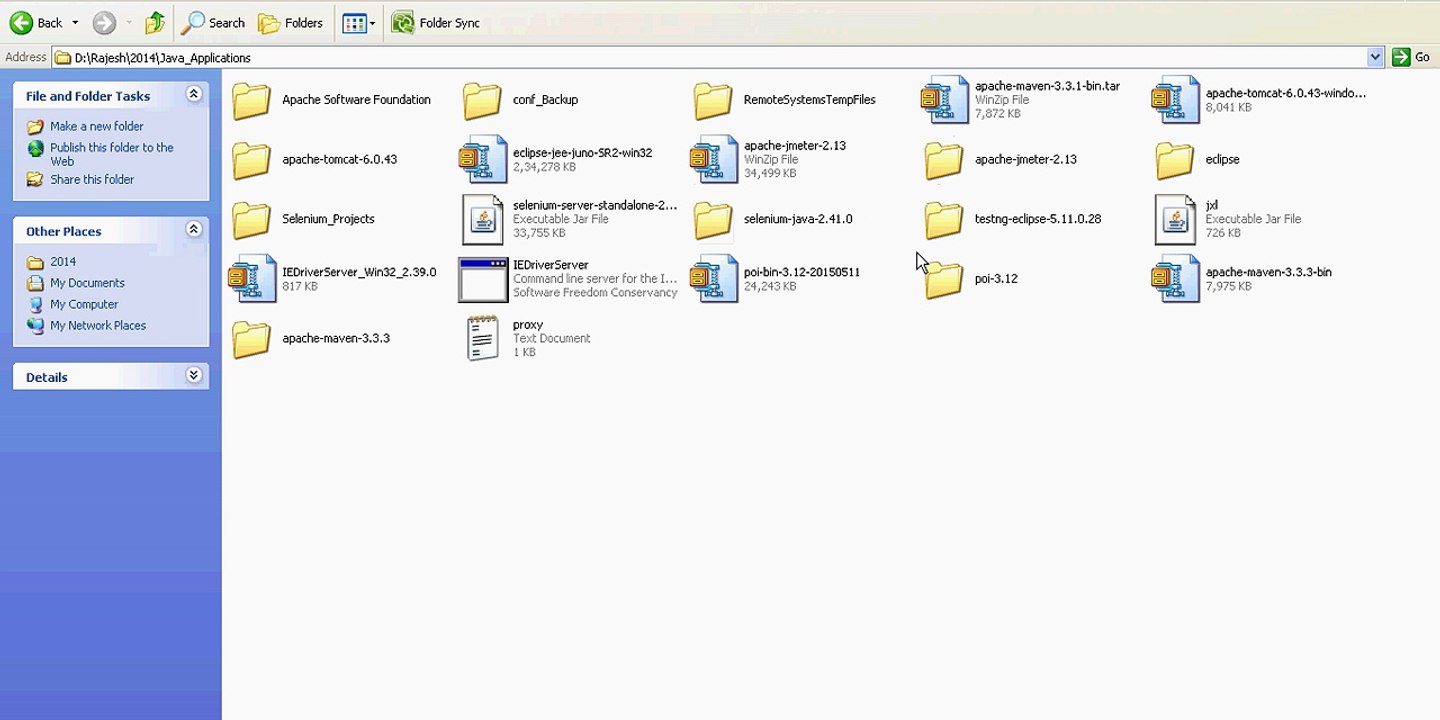This screenshot has width=1440, height=720.
Task: Select the testng-eclipse-5.11.0.28 folder icon
Action: pyautogui.click(x=944, y=219)
